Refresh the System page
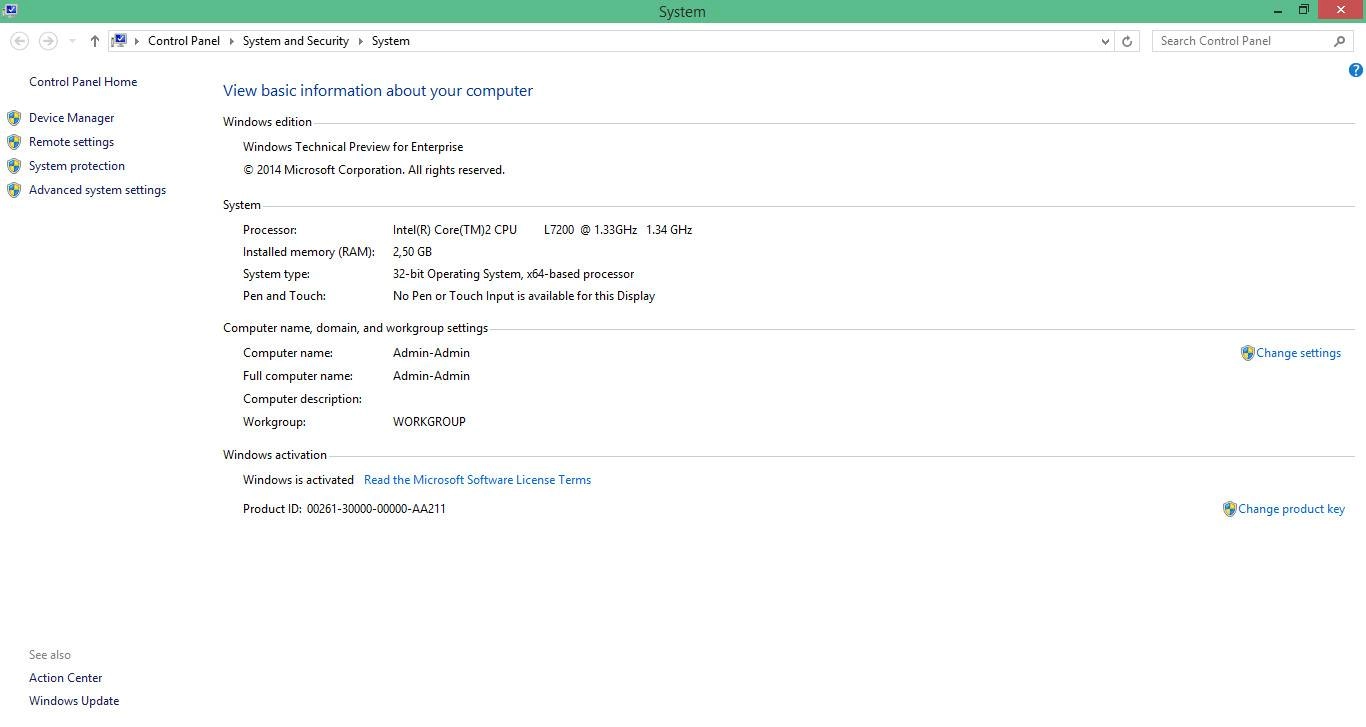 [x=1127, y=41]
